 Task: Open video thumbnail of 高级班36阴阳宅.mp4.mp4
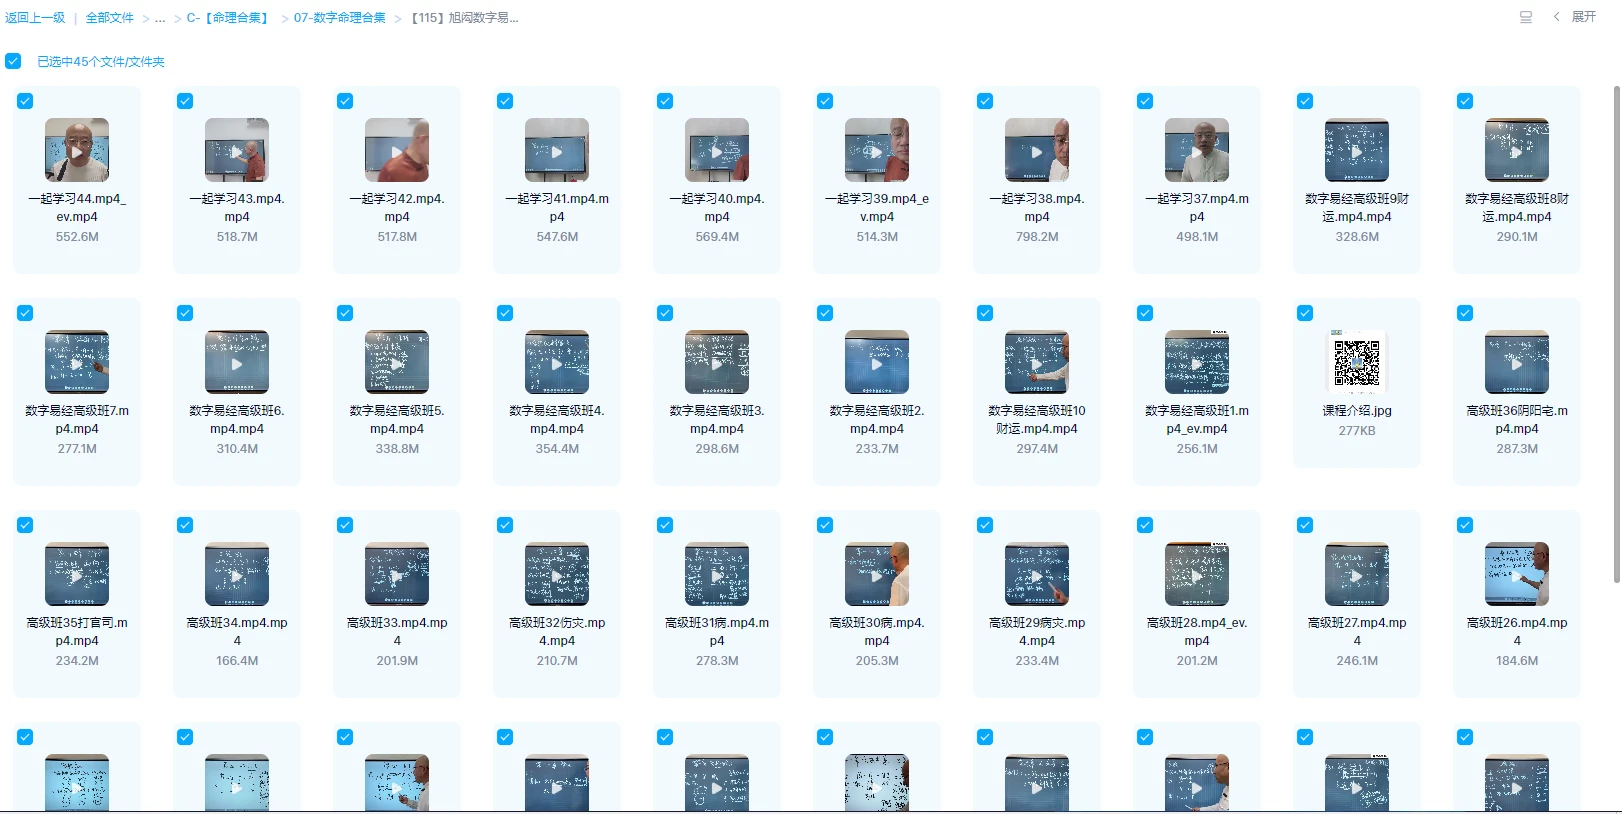(1517, 362)
